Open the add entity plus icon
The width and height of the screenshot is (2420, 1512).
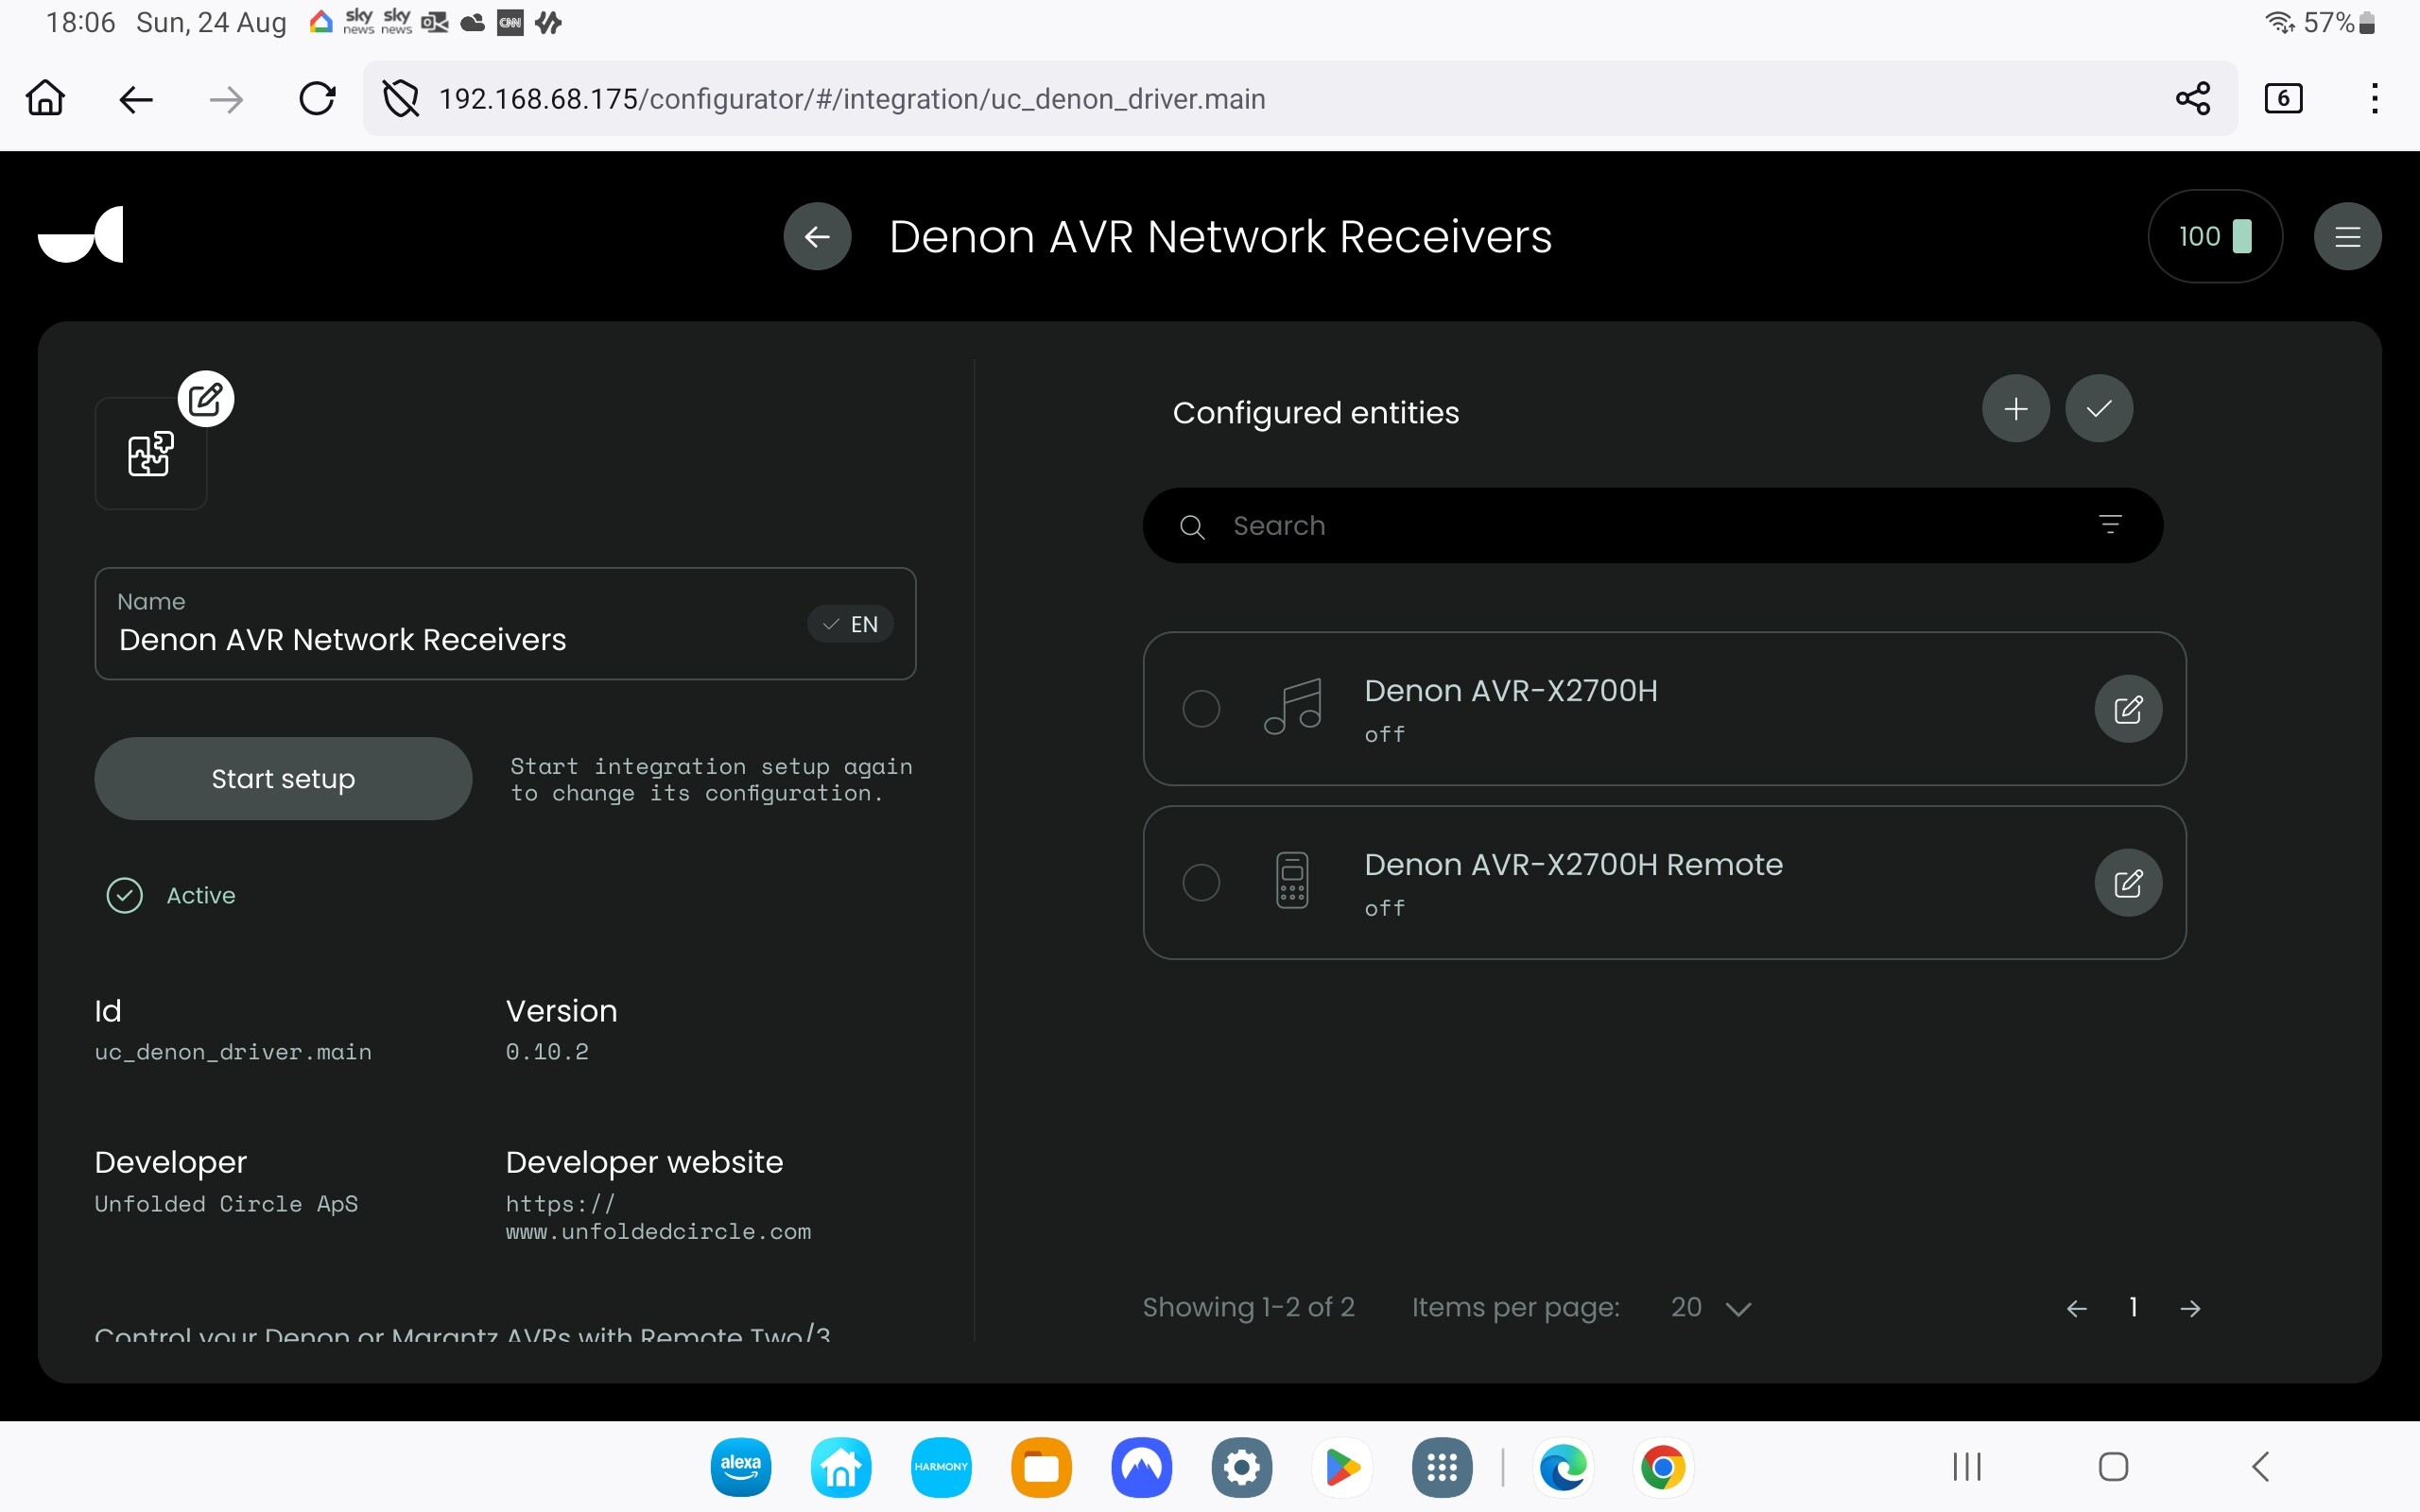tap(2015, 408)
